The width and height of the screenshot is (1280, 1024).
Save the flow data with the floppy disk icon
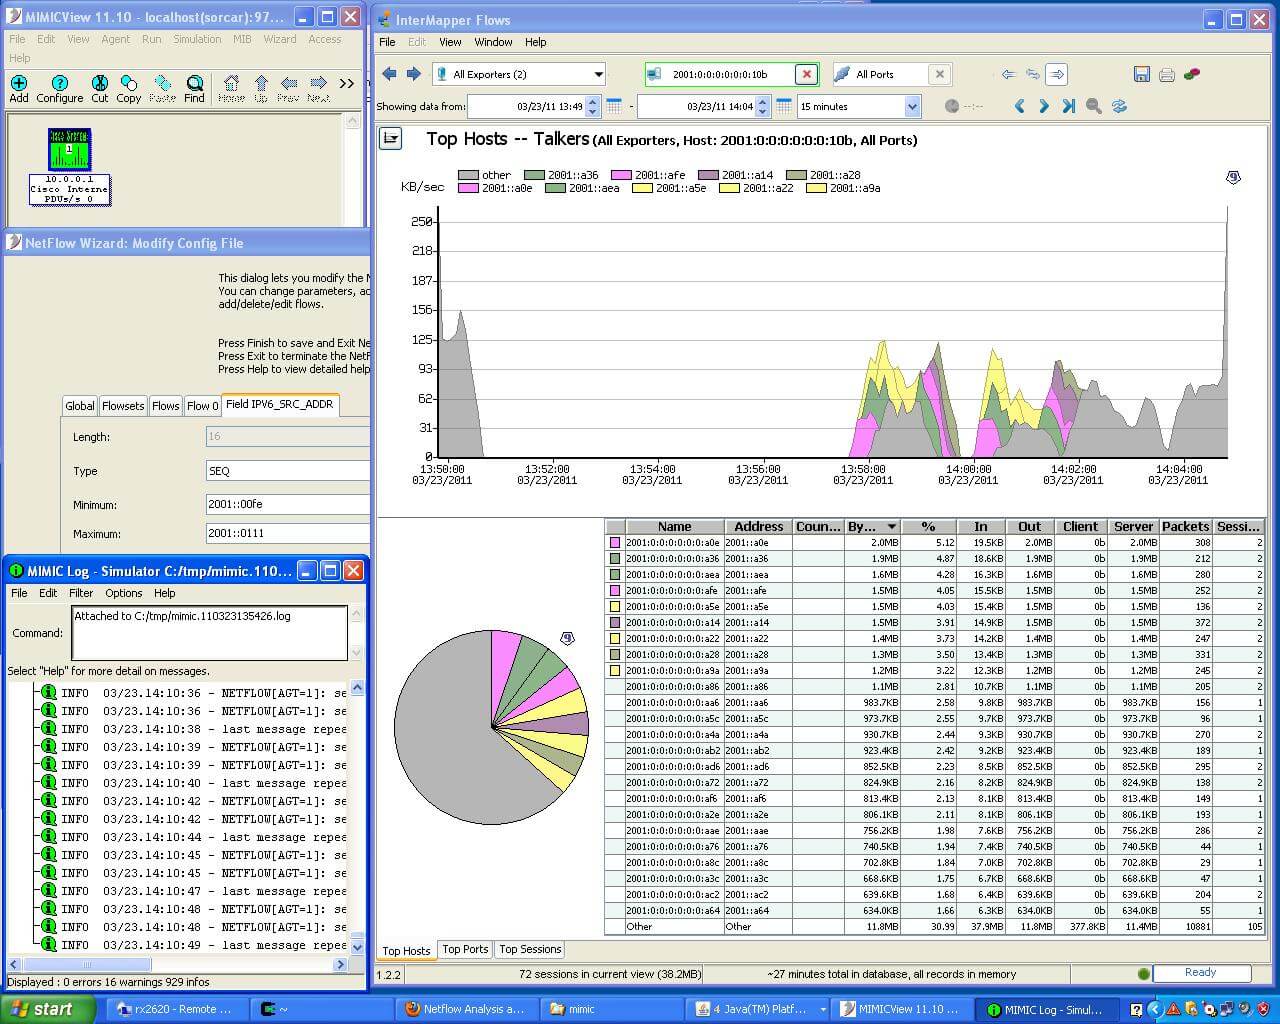click(1142, 74)
